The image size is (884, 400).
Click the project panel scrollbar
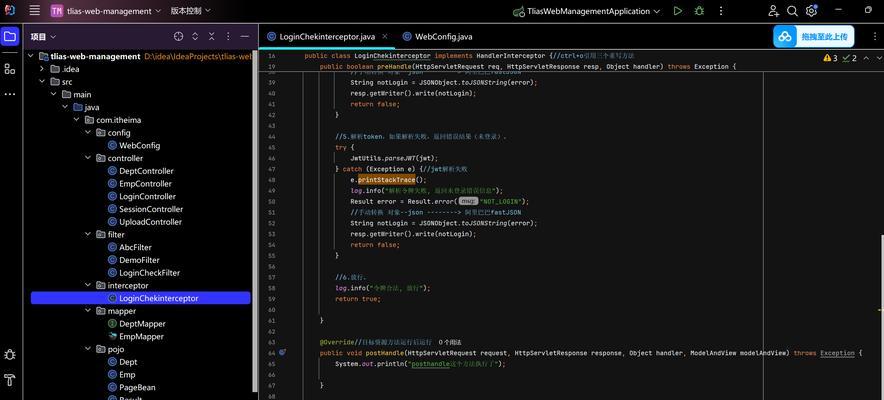click(x=255, y=220)
